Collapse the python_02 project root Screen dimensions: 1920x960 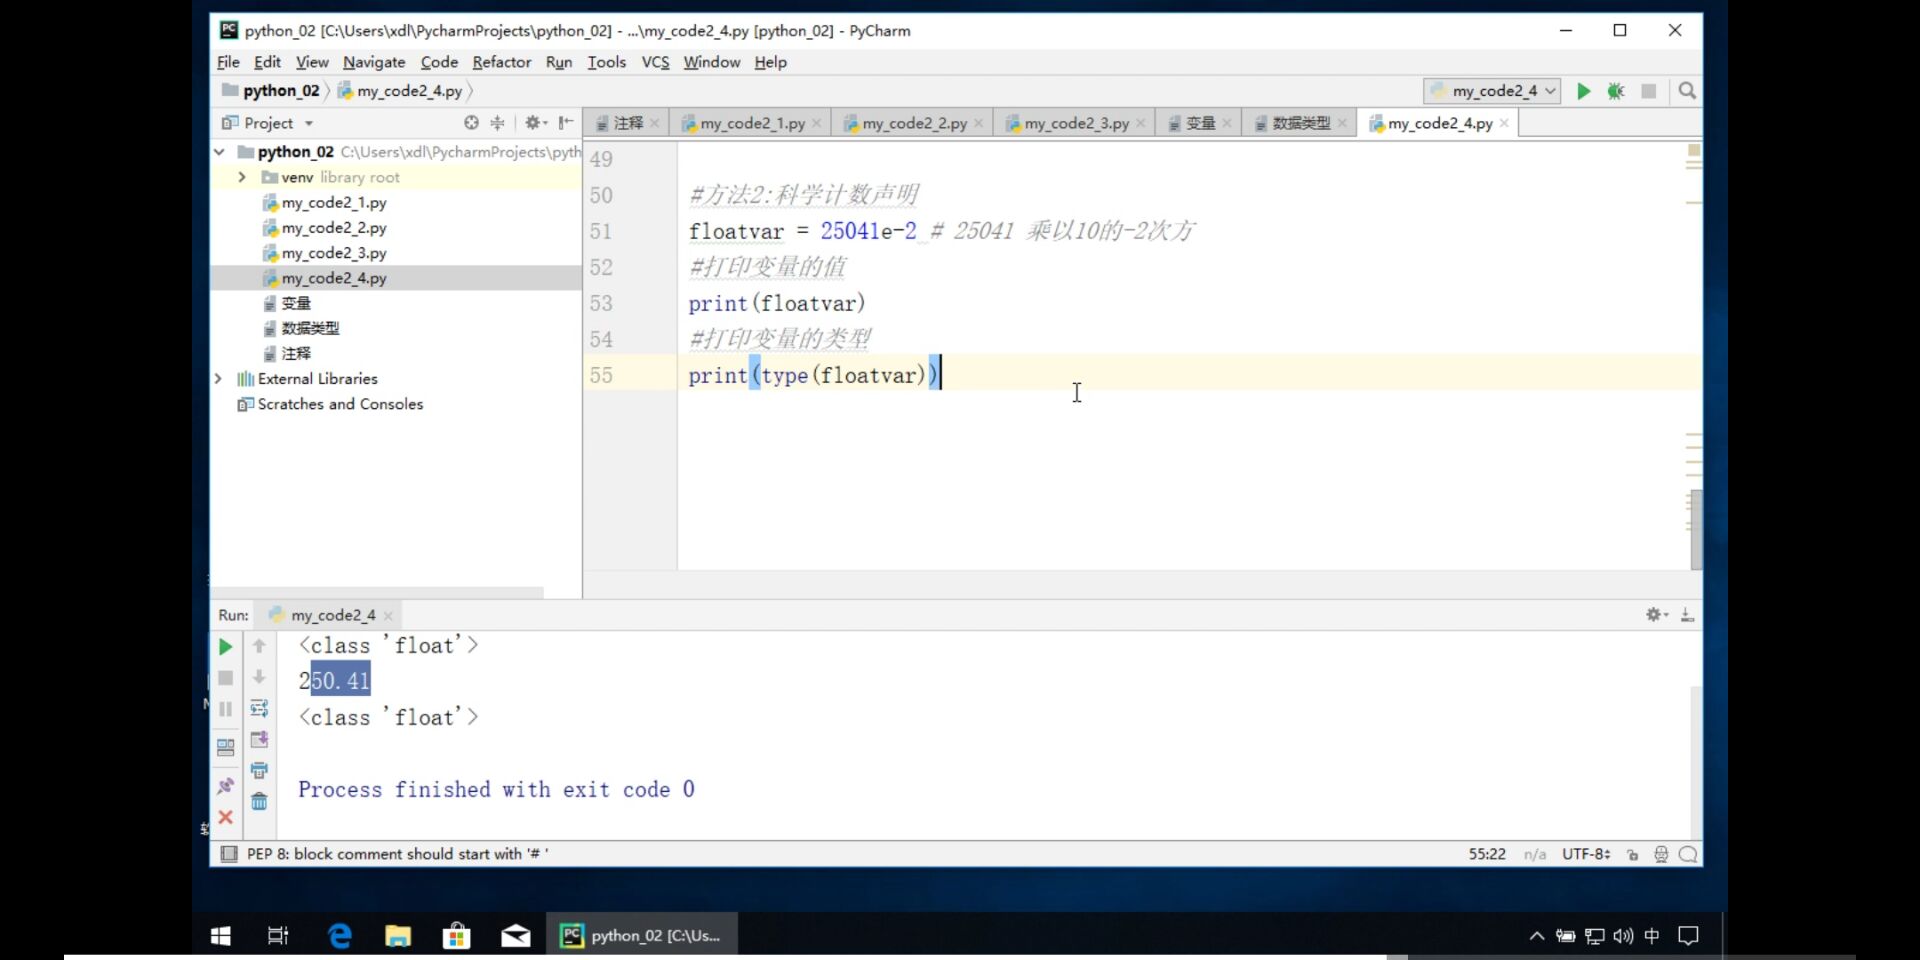[x=219, y=152]
